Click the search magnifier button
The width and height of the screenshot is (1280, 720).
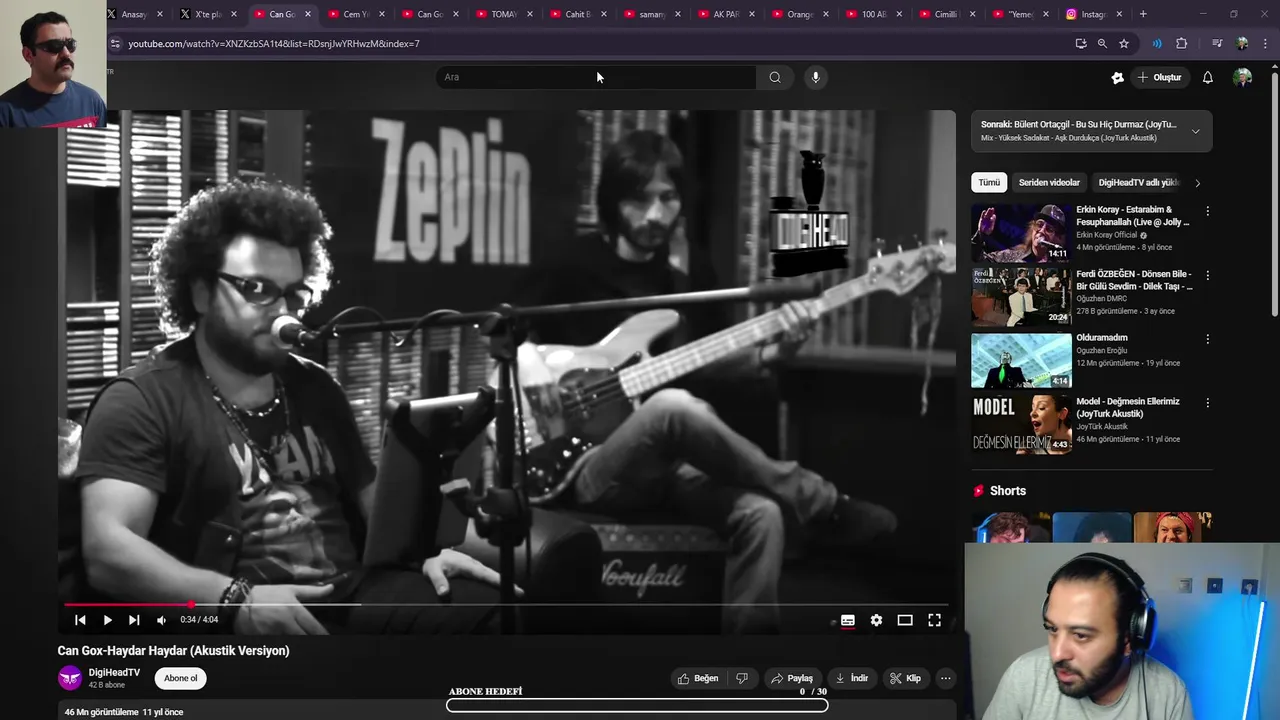(x=775, y=77)
